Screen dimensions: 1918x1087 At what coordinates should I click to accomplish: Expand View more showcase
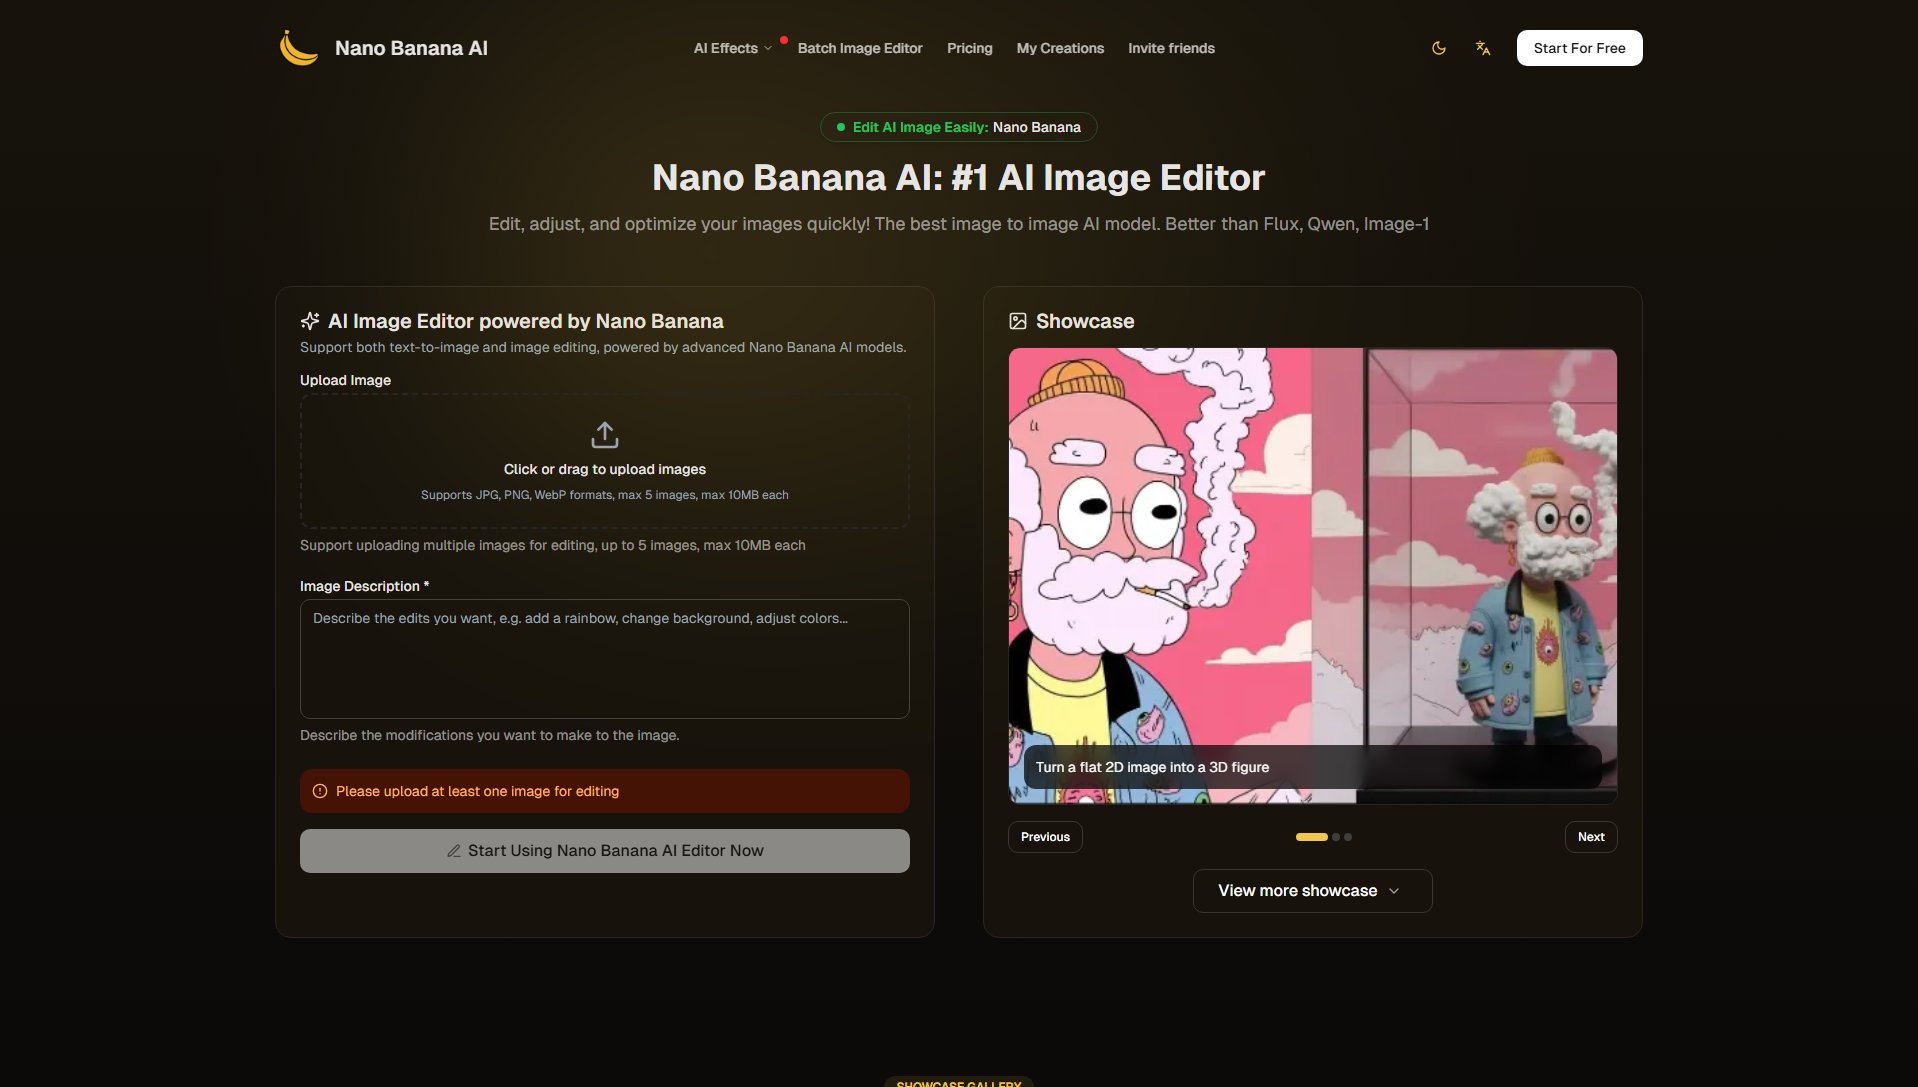(x=1311, y=891)
